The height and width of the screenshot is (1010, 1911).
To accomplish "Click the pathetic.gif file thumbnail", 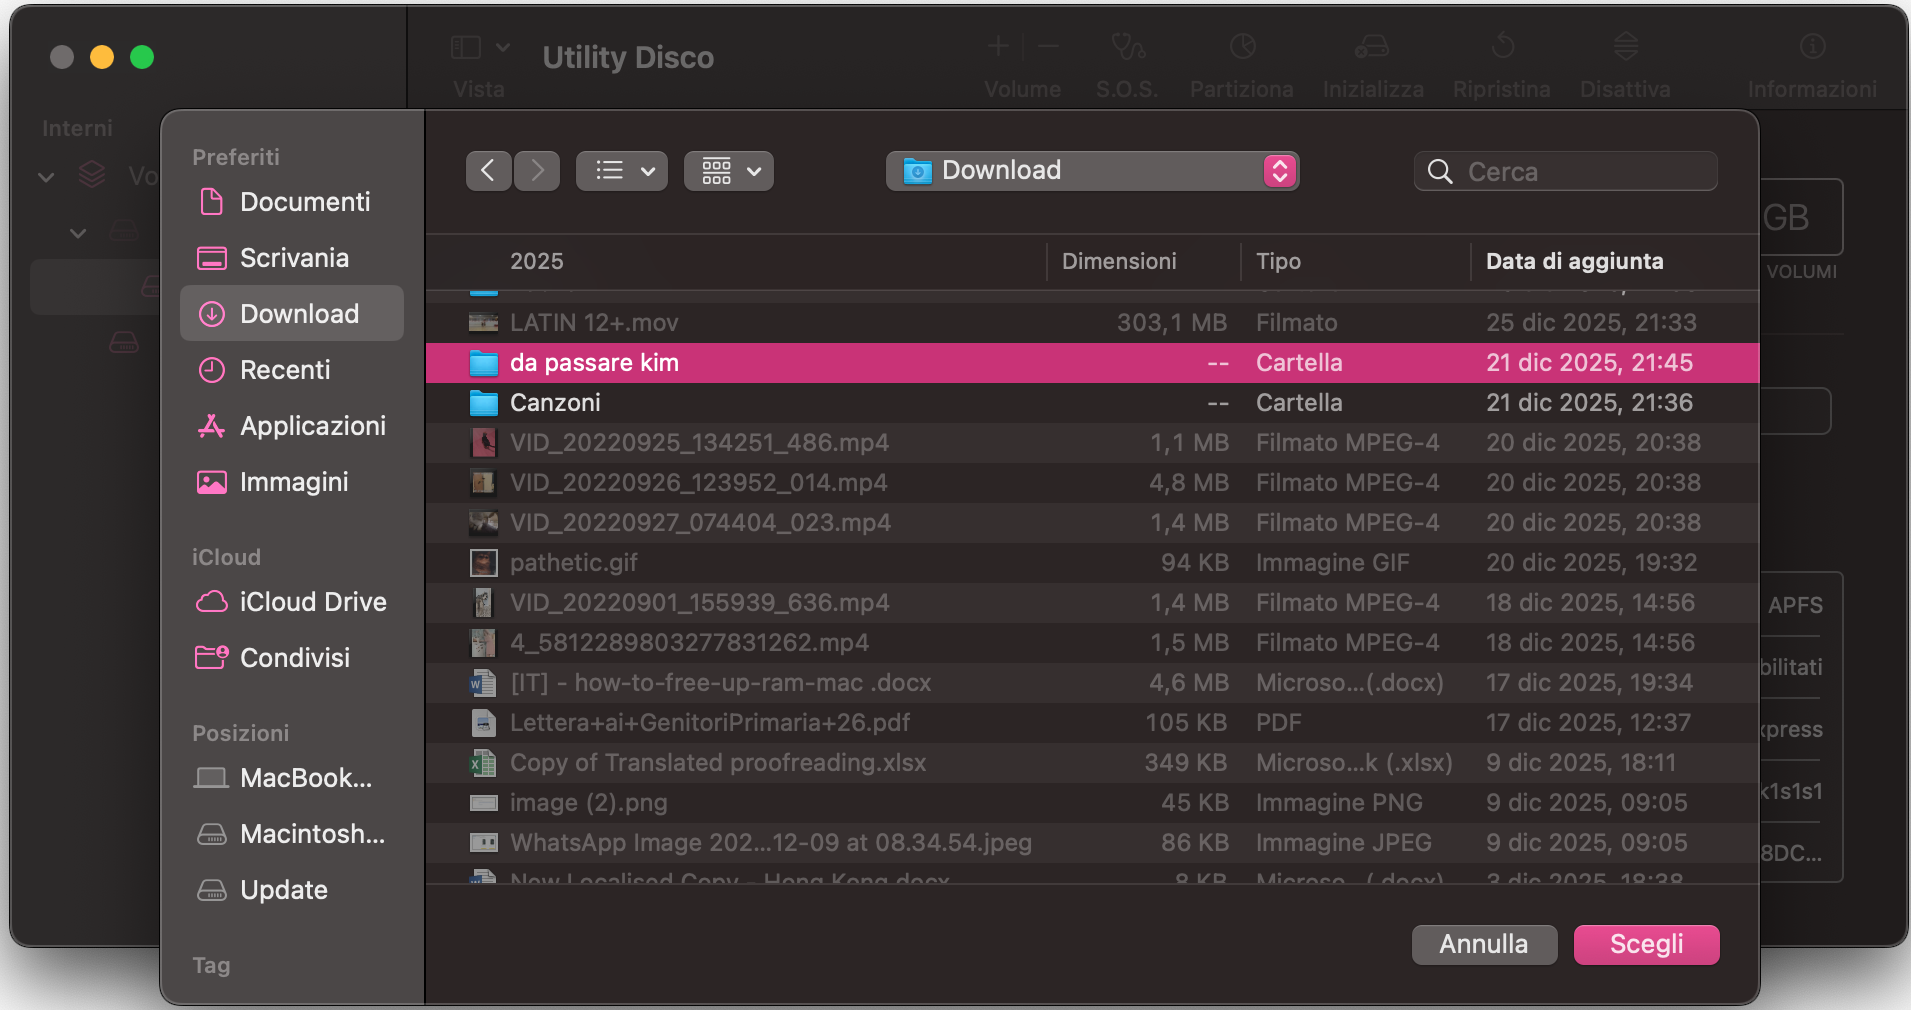I will coord(484,563).
